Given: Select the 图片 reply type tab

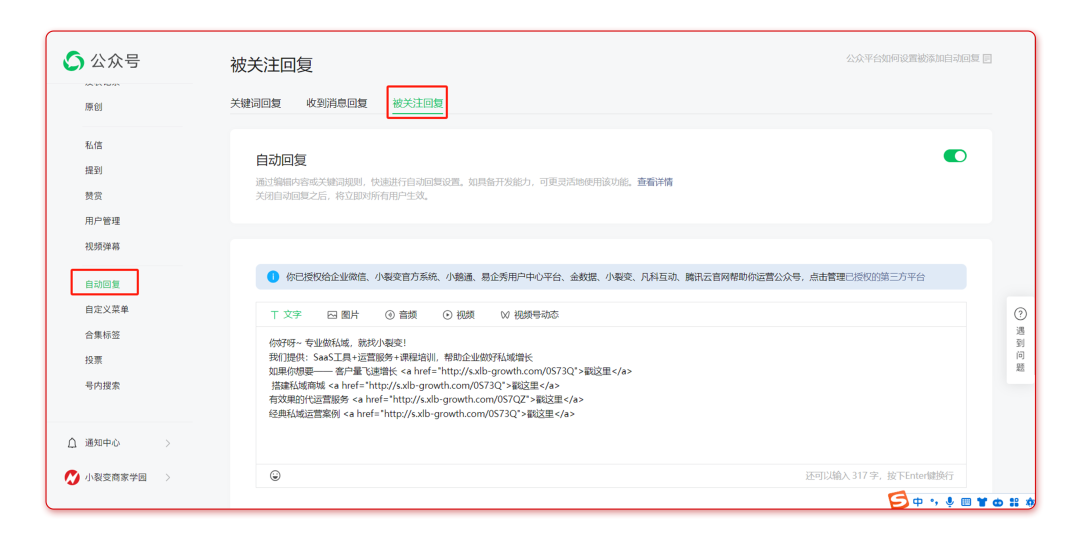Looking at the screenshot, I should [x=343, y=315].
